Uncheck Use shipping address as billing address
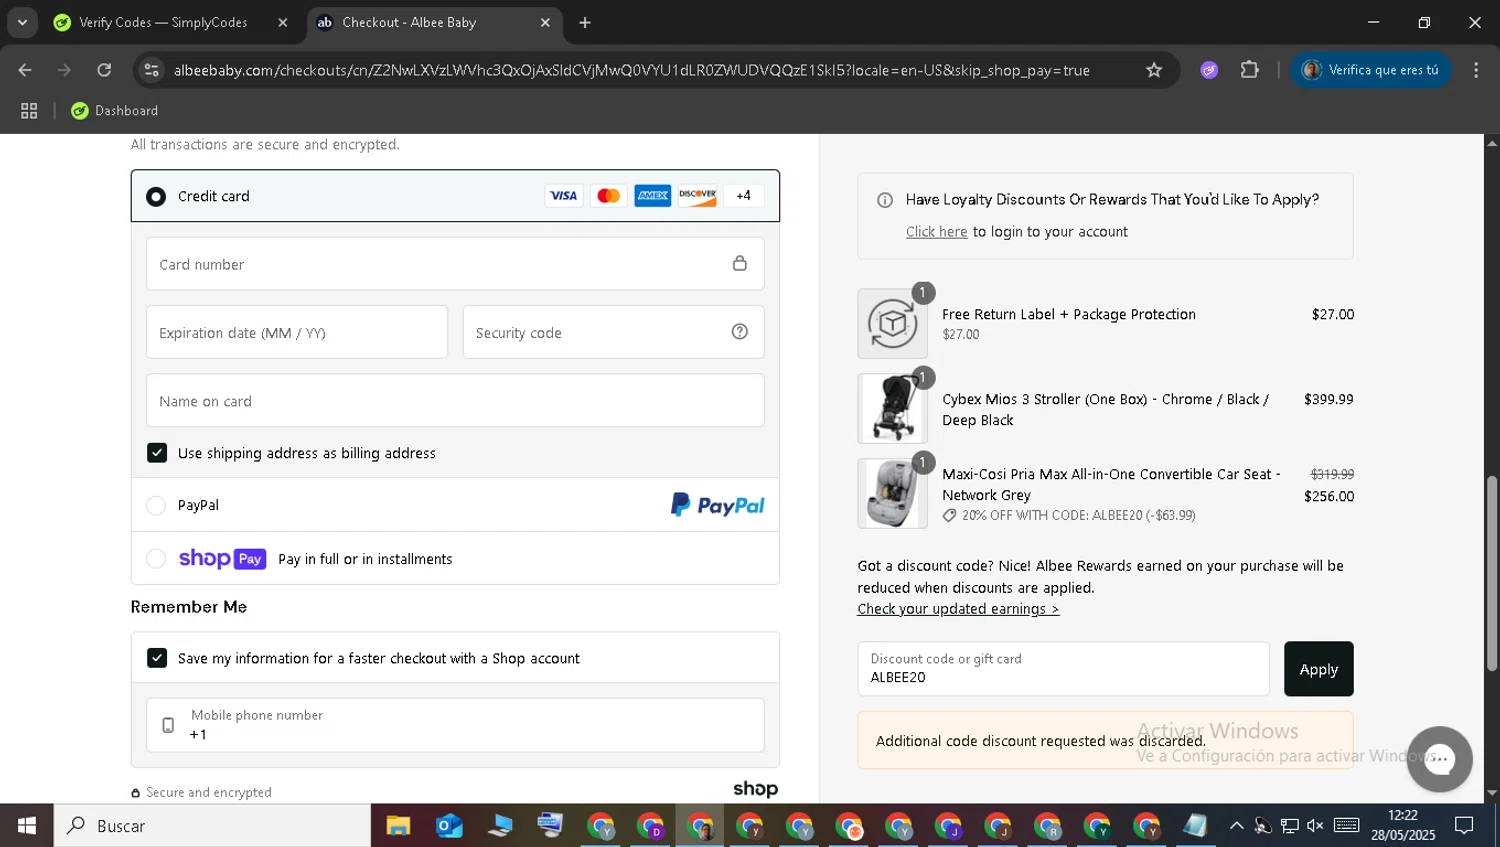 (157, 453)
